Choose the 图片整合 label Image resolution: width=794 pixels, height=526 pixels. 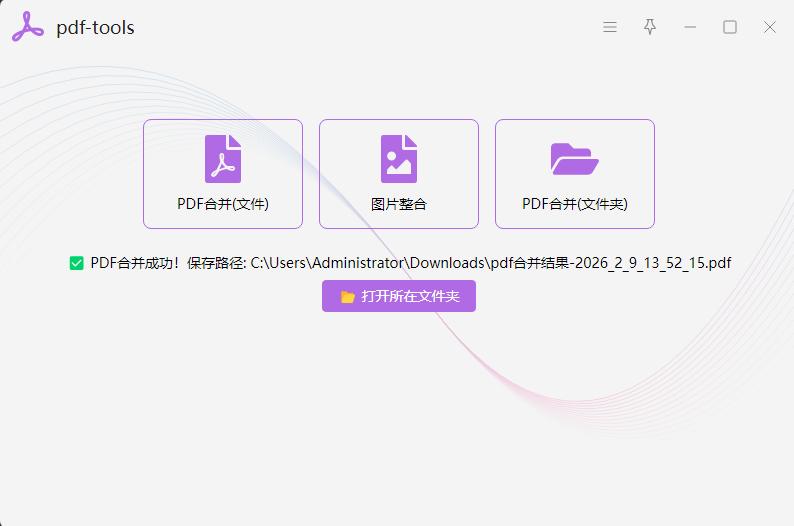pyautogui.click(x=399, y=204)
